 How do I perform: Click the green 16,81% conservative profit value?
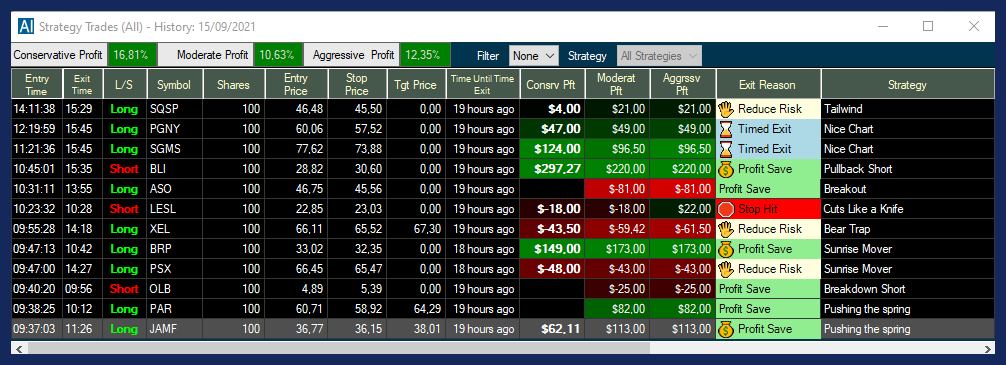[132, 55]
